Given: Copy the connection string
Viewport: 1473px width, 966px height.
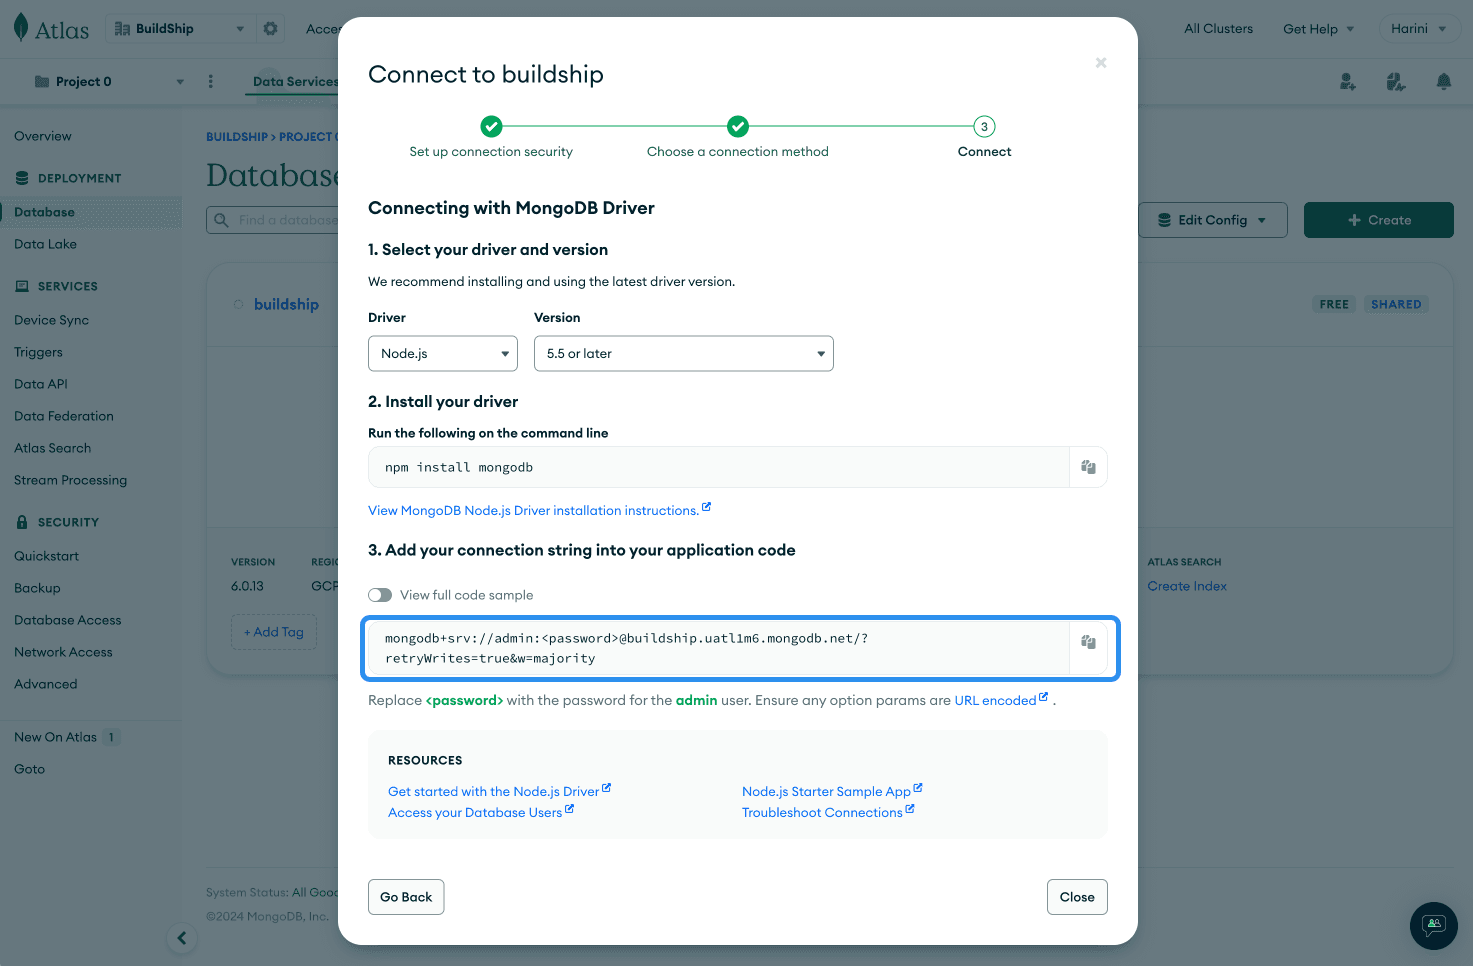Looking at the screenshot, I should click(x=1088, y=642).
